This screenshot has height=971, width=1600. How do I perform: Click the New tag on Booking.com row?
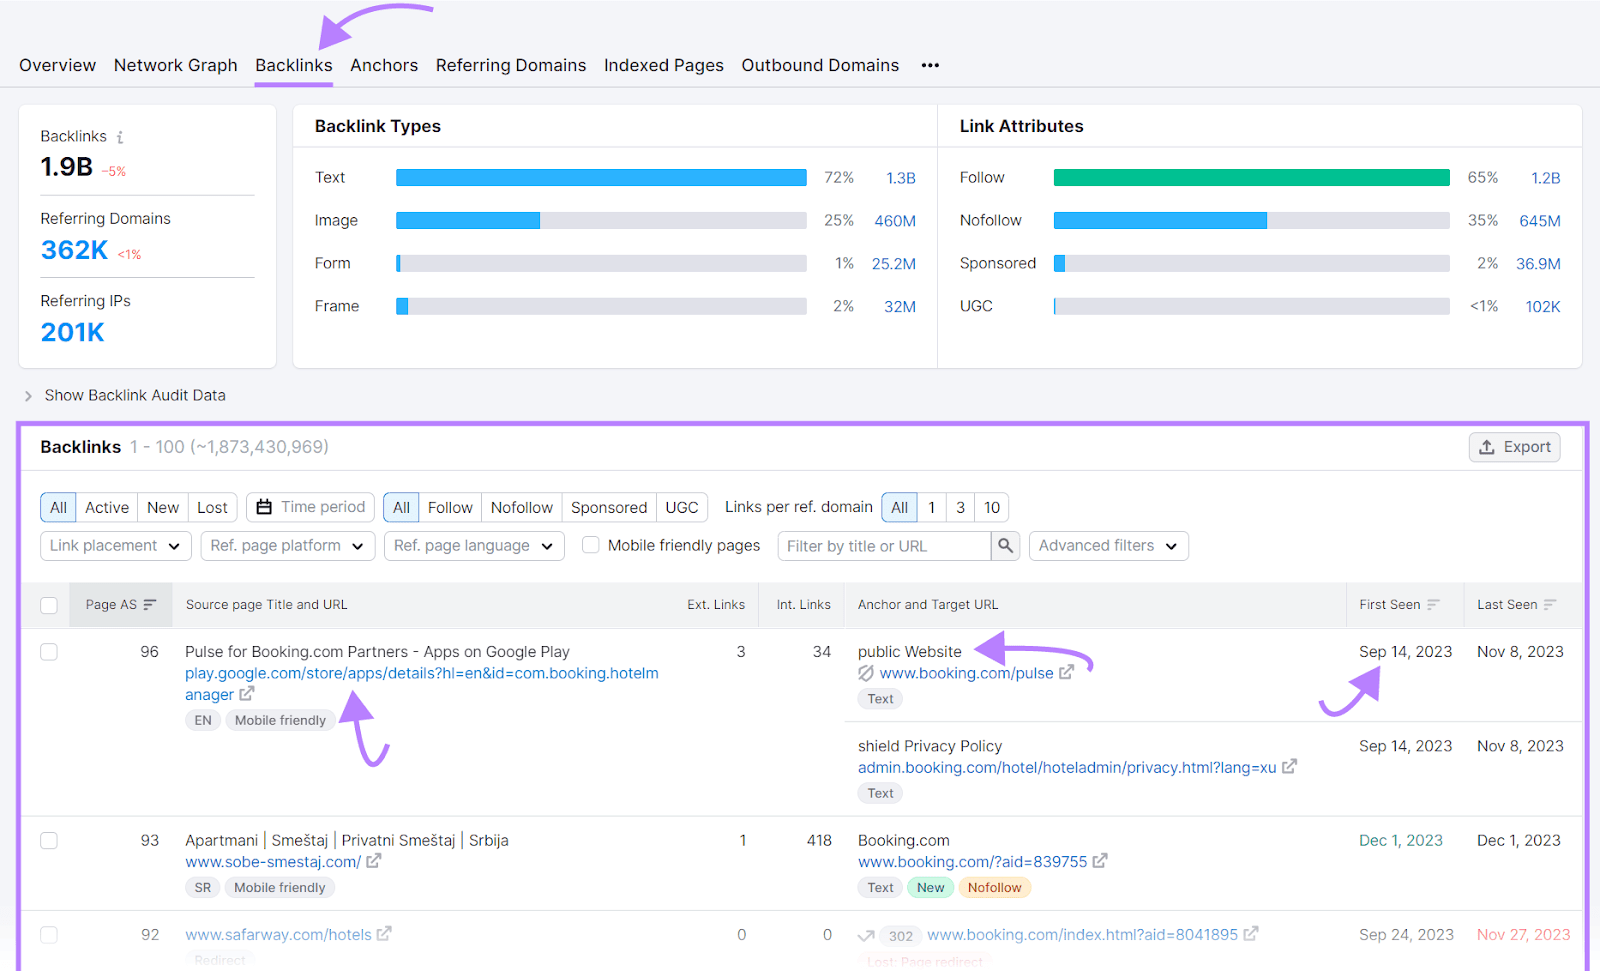point(930,887)
